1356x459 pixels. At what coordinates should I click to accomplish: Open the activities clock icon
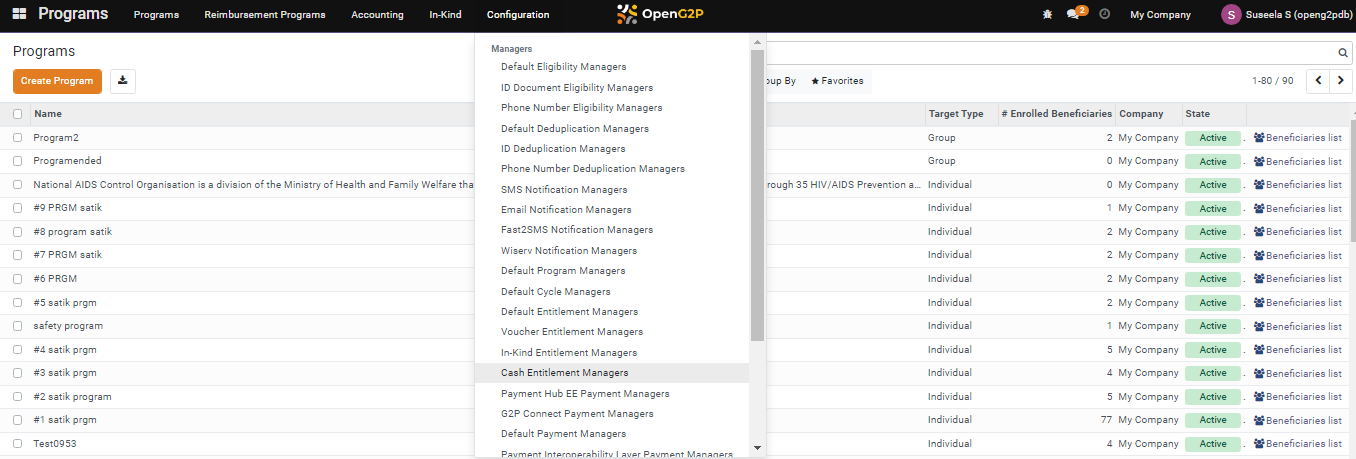1104,15
